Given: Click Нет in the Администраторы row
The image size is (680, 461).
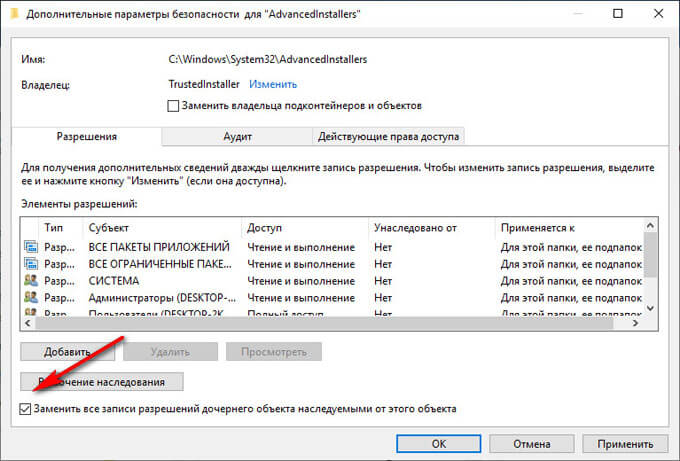Looking at the screenshot, I should point(383,298).
